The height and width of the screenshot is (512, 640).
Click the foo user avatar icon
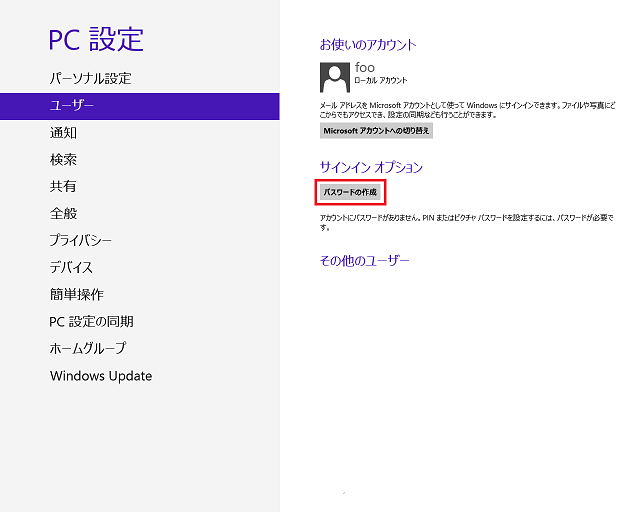[x=334, y=77]
